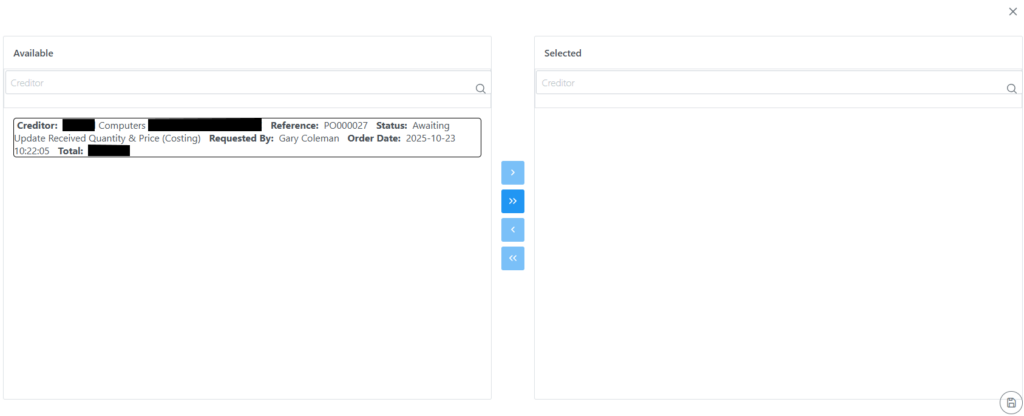The height and width of the screenshot is (416, 1024).
Task: Click the save icon at bottom right
Action: 1010,402
